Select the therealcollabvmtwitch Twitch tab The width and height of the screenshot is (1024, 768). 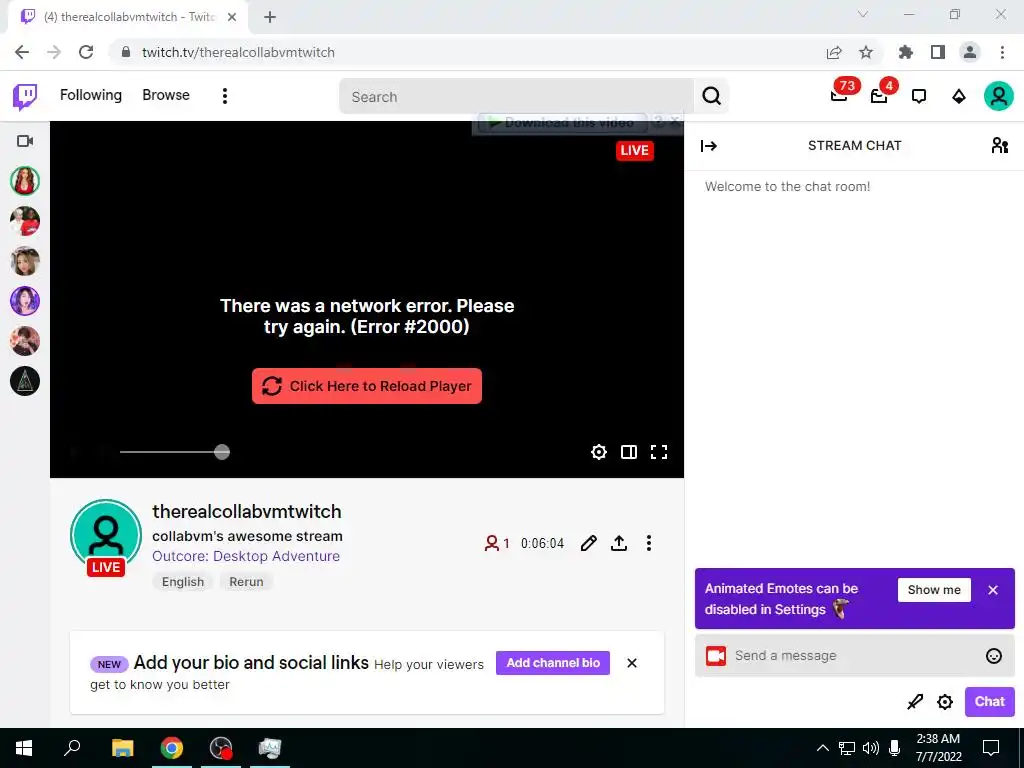[x=128, y=18]
